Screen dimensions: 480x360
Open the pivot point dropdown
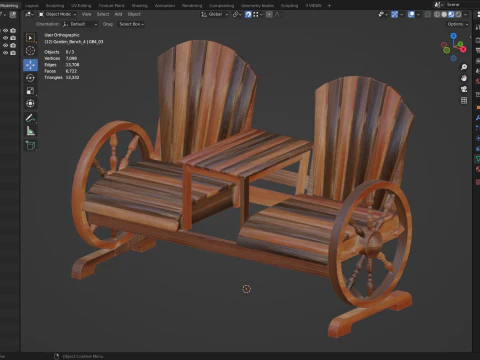[x=237, y=14]
